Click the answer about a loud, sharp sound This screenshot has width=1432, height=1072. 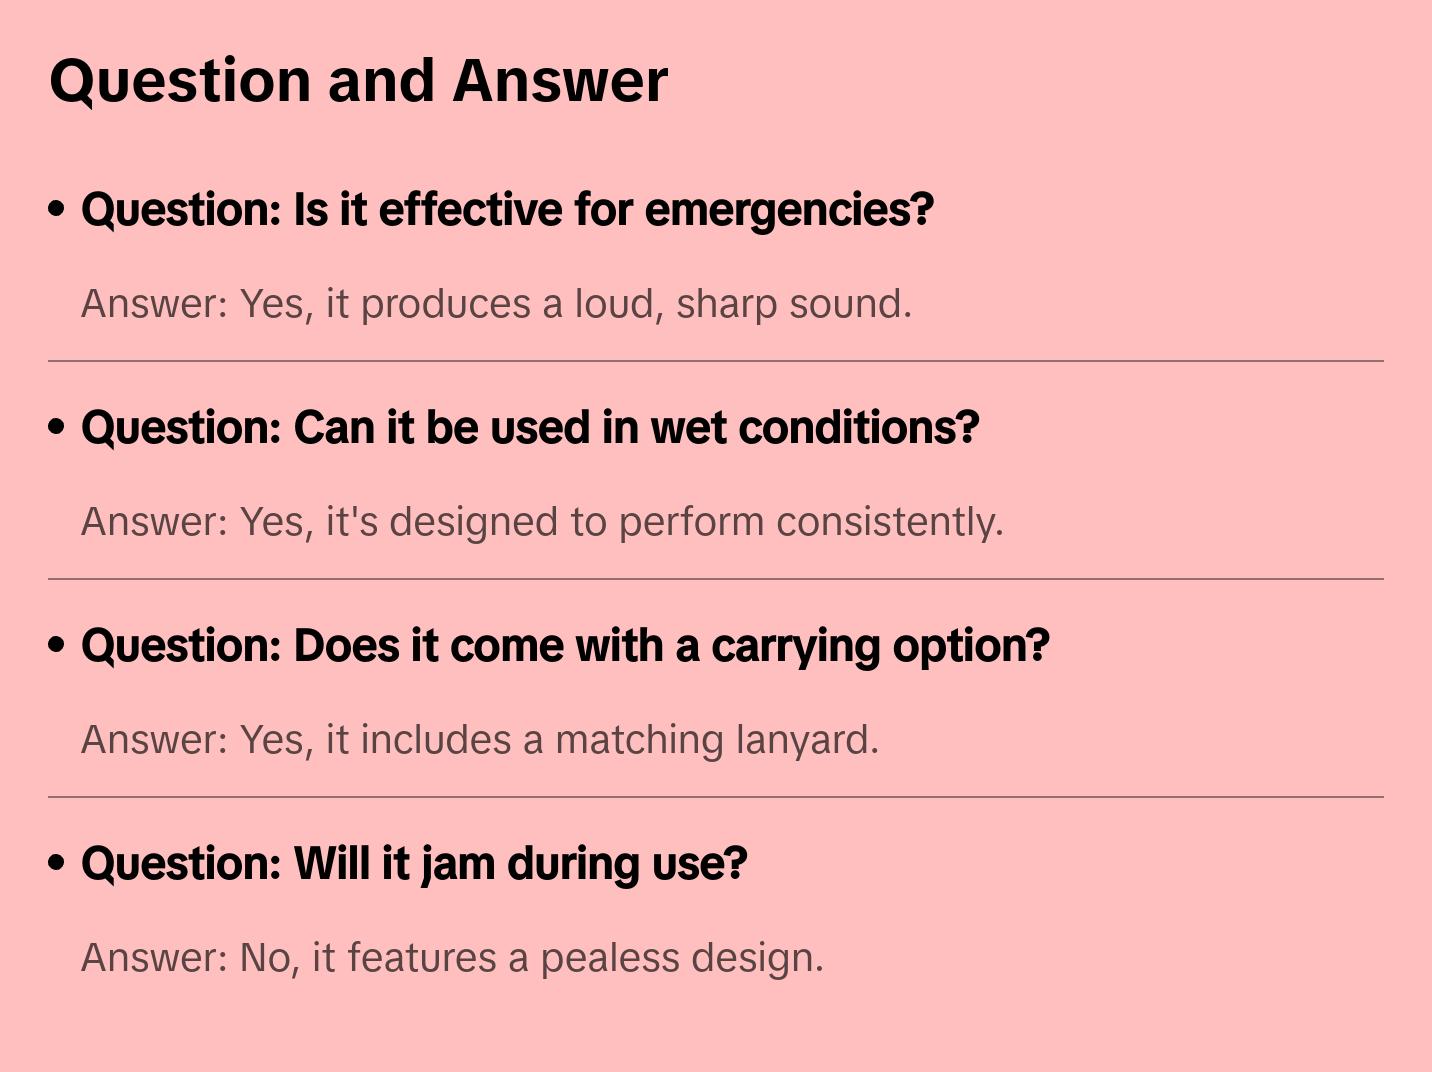tap(496, 304)
